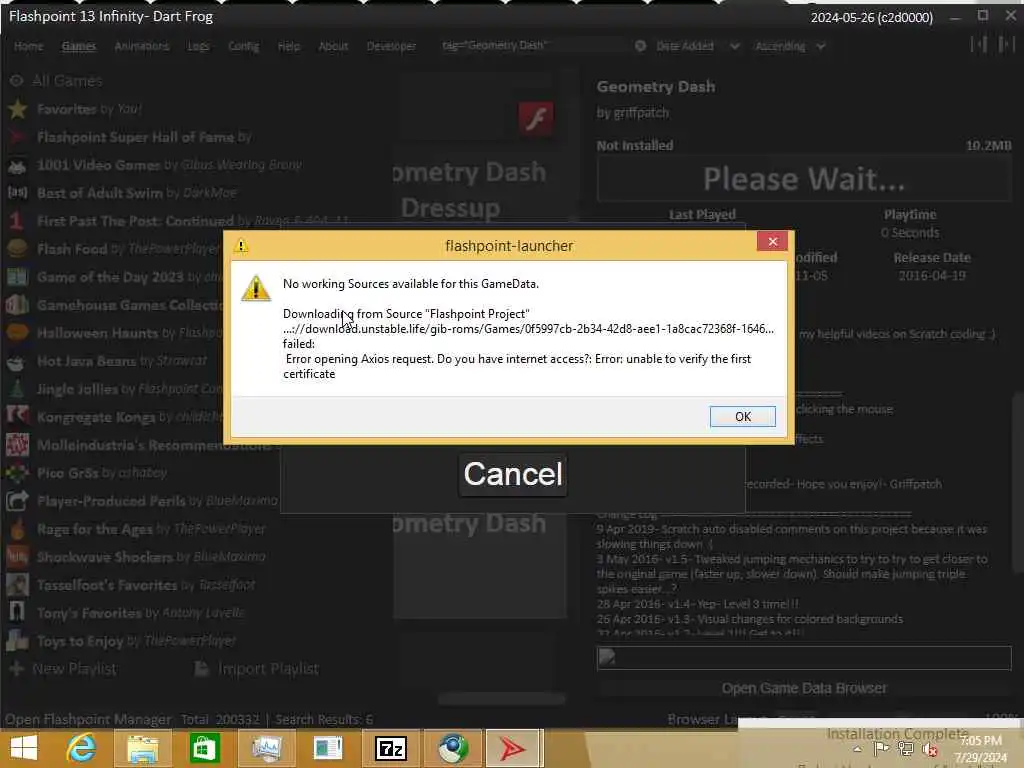Click the Tasselfoot's Favorites avatar icon
Image resolution: width=1024 pixels, height=768 pixels.
pos(17,585)
